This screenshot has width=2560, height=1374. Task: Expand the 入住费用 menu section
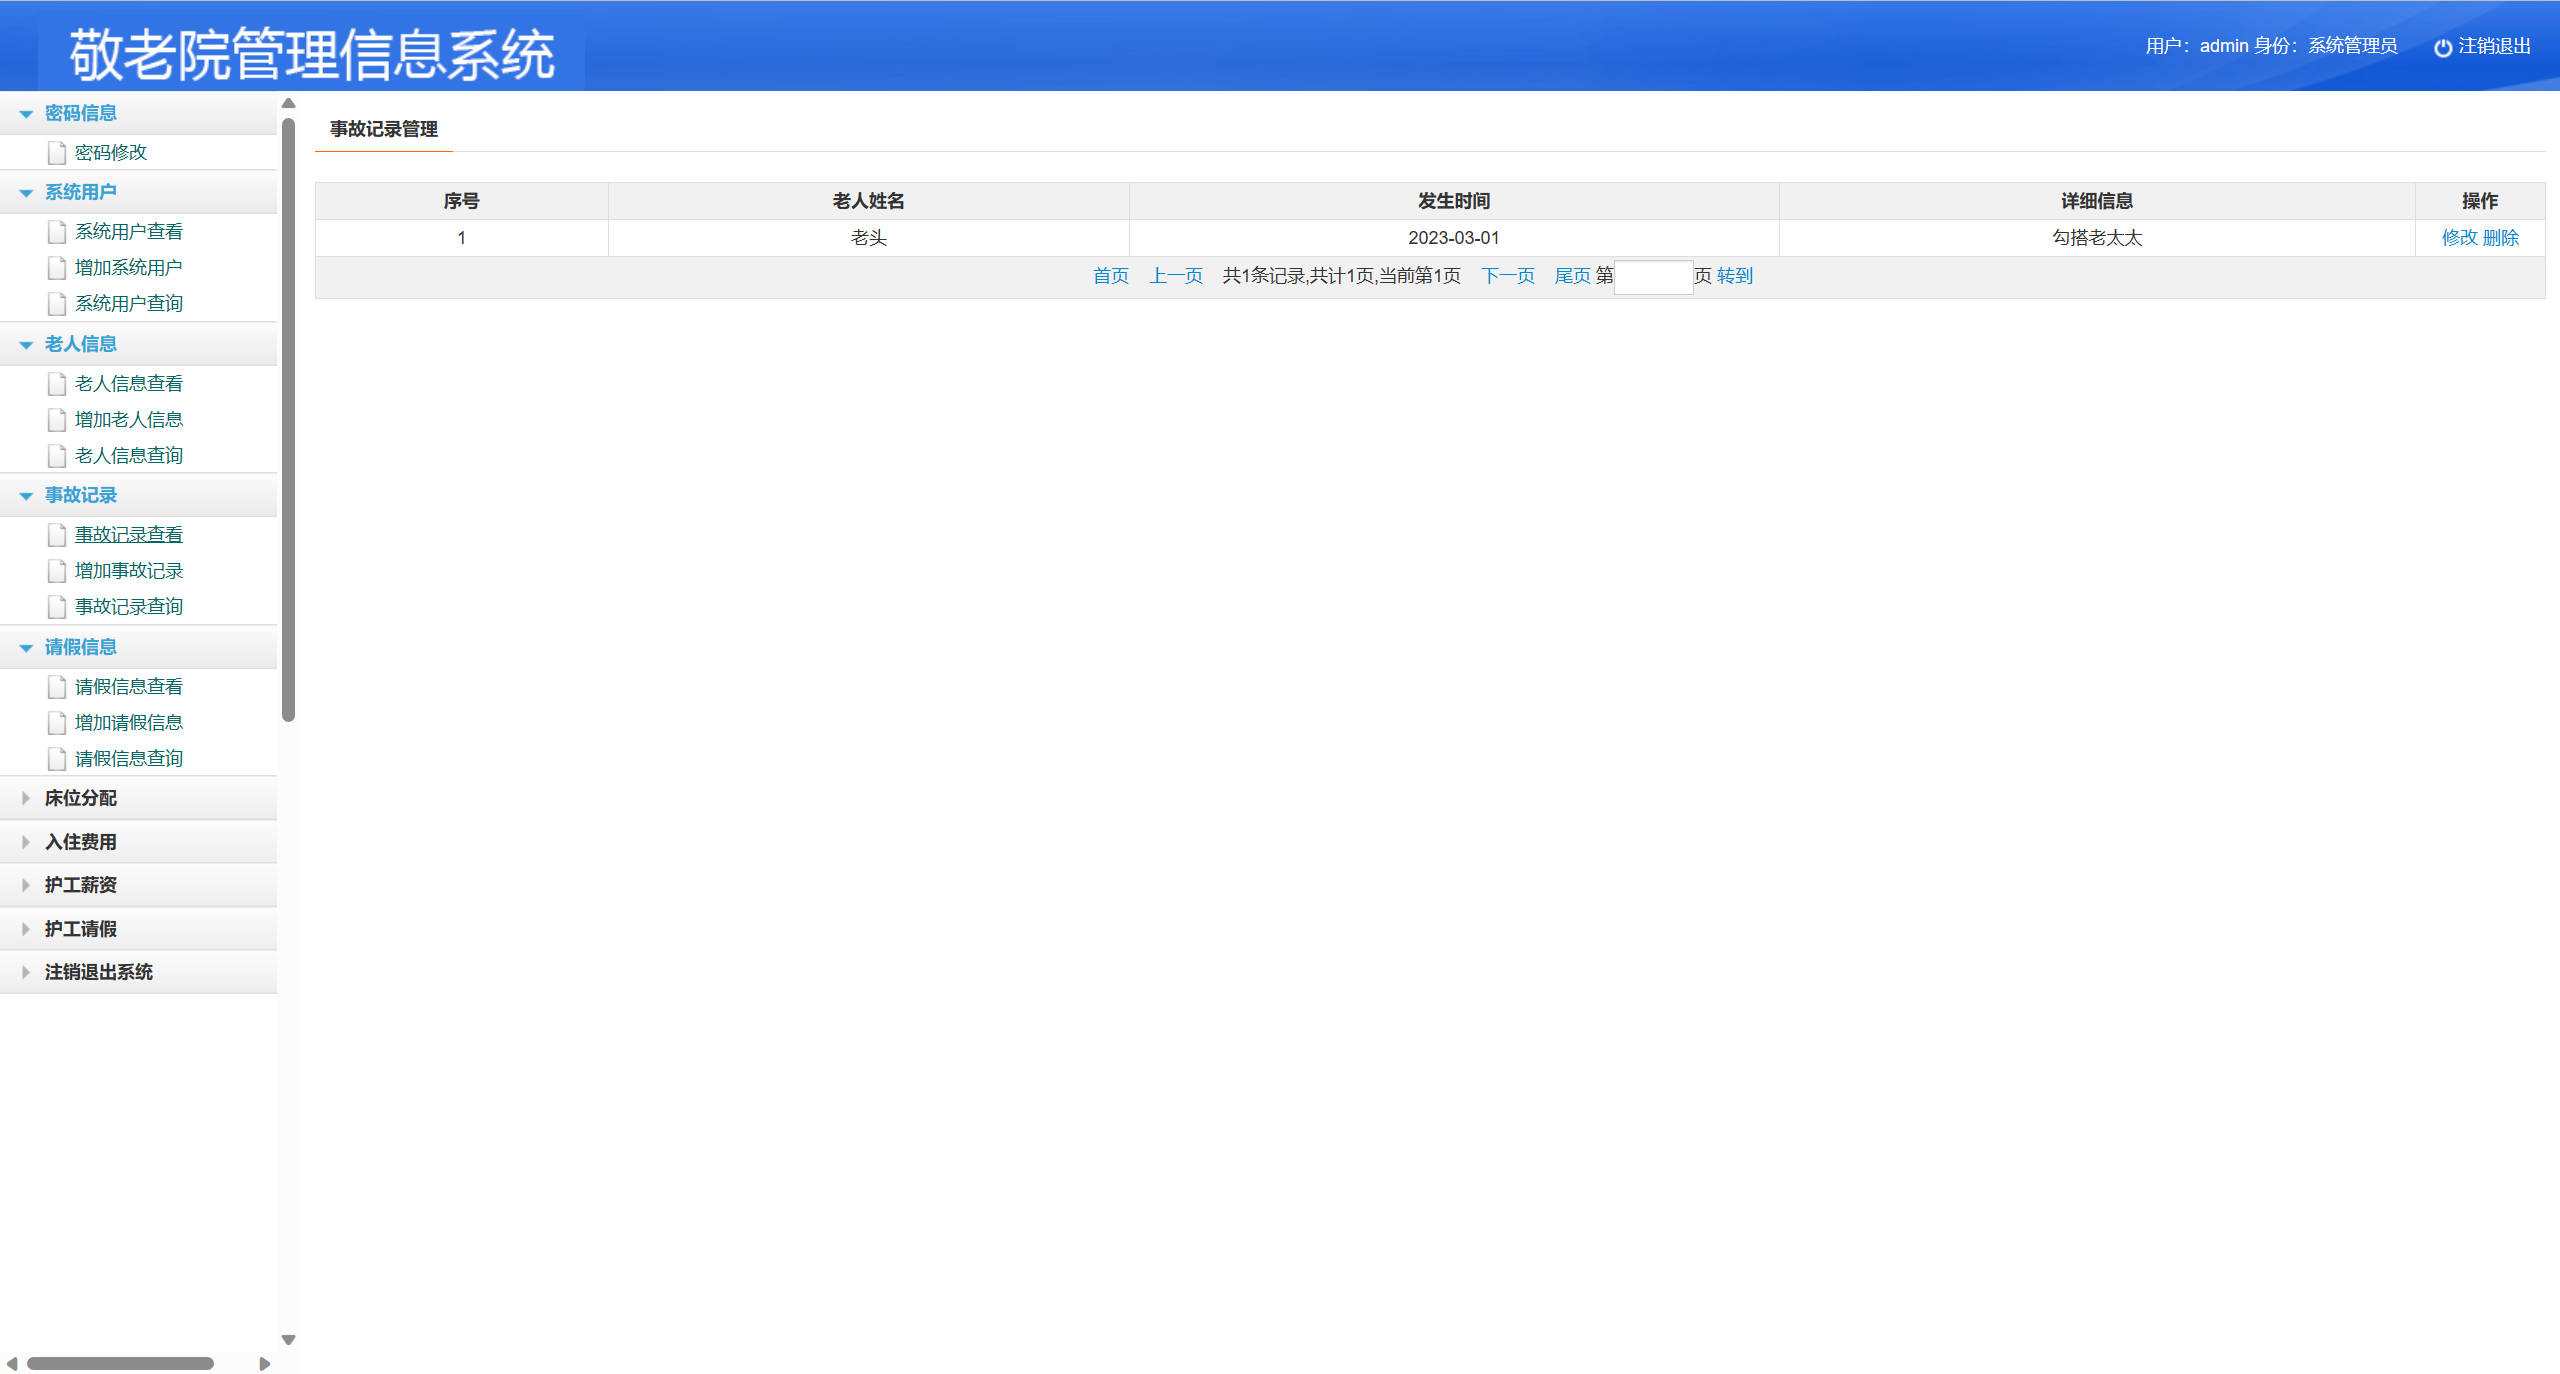[80, 842]
